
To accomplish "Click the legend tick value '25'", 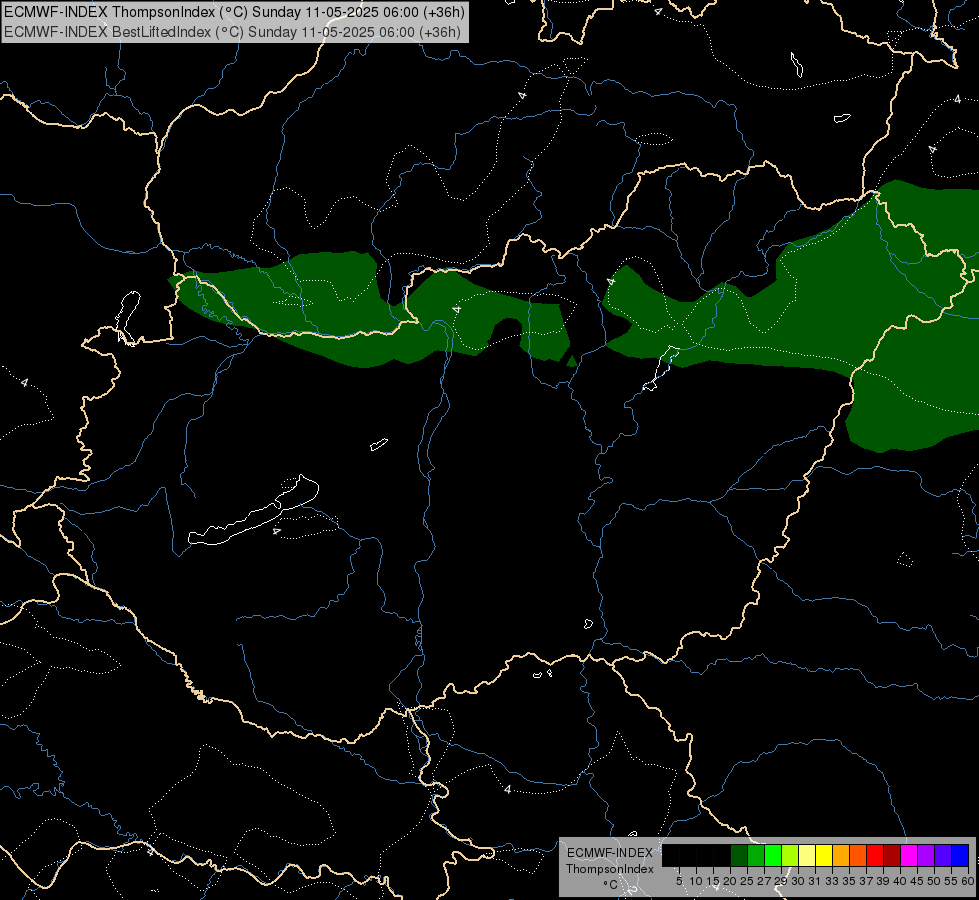I will (x=747, y=881).
